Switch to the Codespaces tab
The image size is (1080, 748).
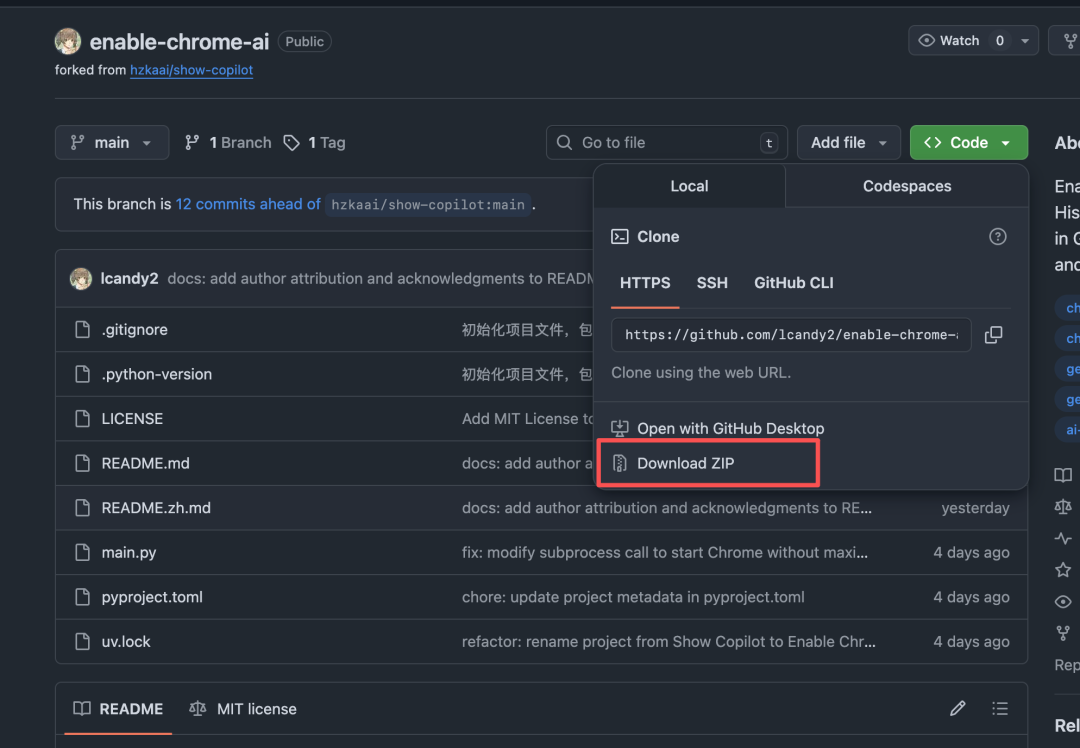905,185
